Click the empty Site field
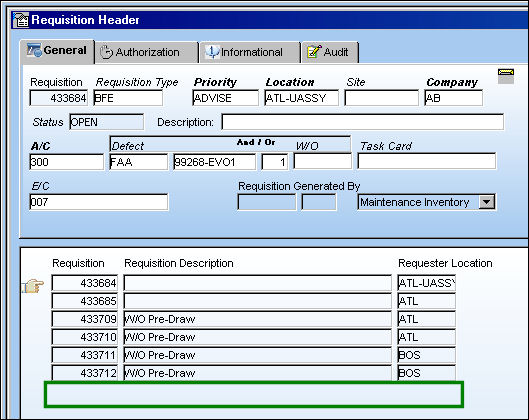The image size is (529, 420). tap(382, 98)
